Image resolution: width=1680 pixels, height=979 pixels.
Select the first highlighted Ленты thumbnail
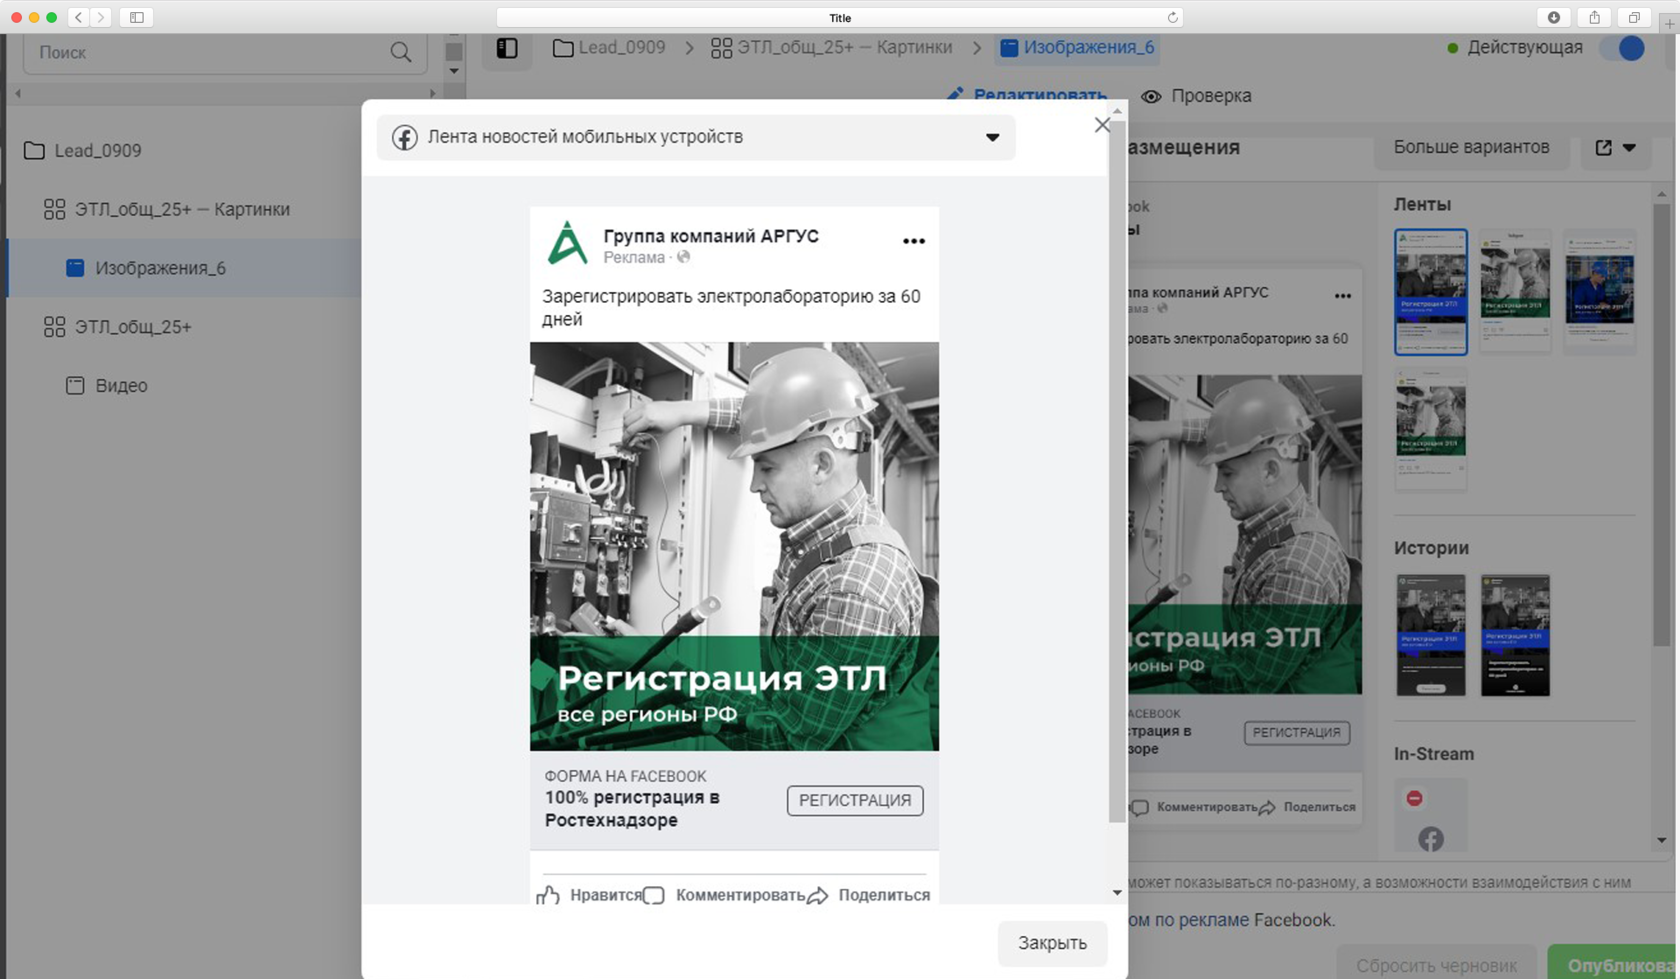pyautogui.click(x=1431, y=292)
